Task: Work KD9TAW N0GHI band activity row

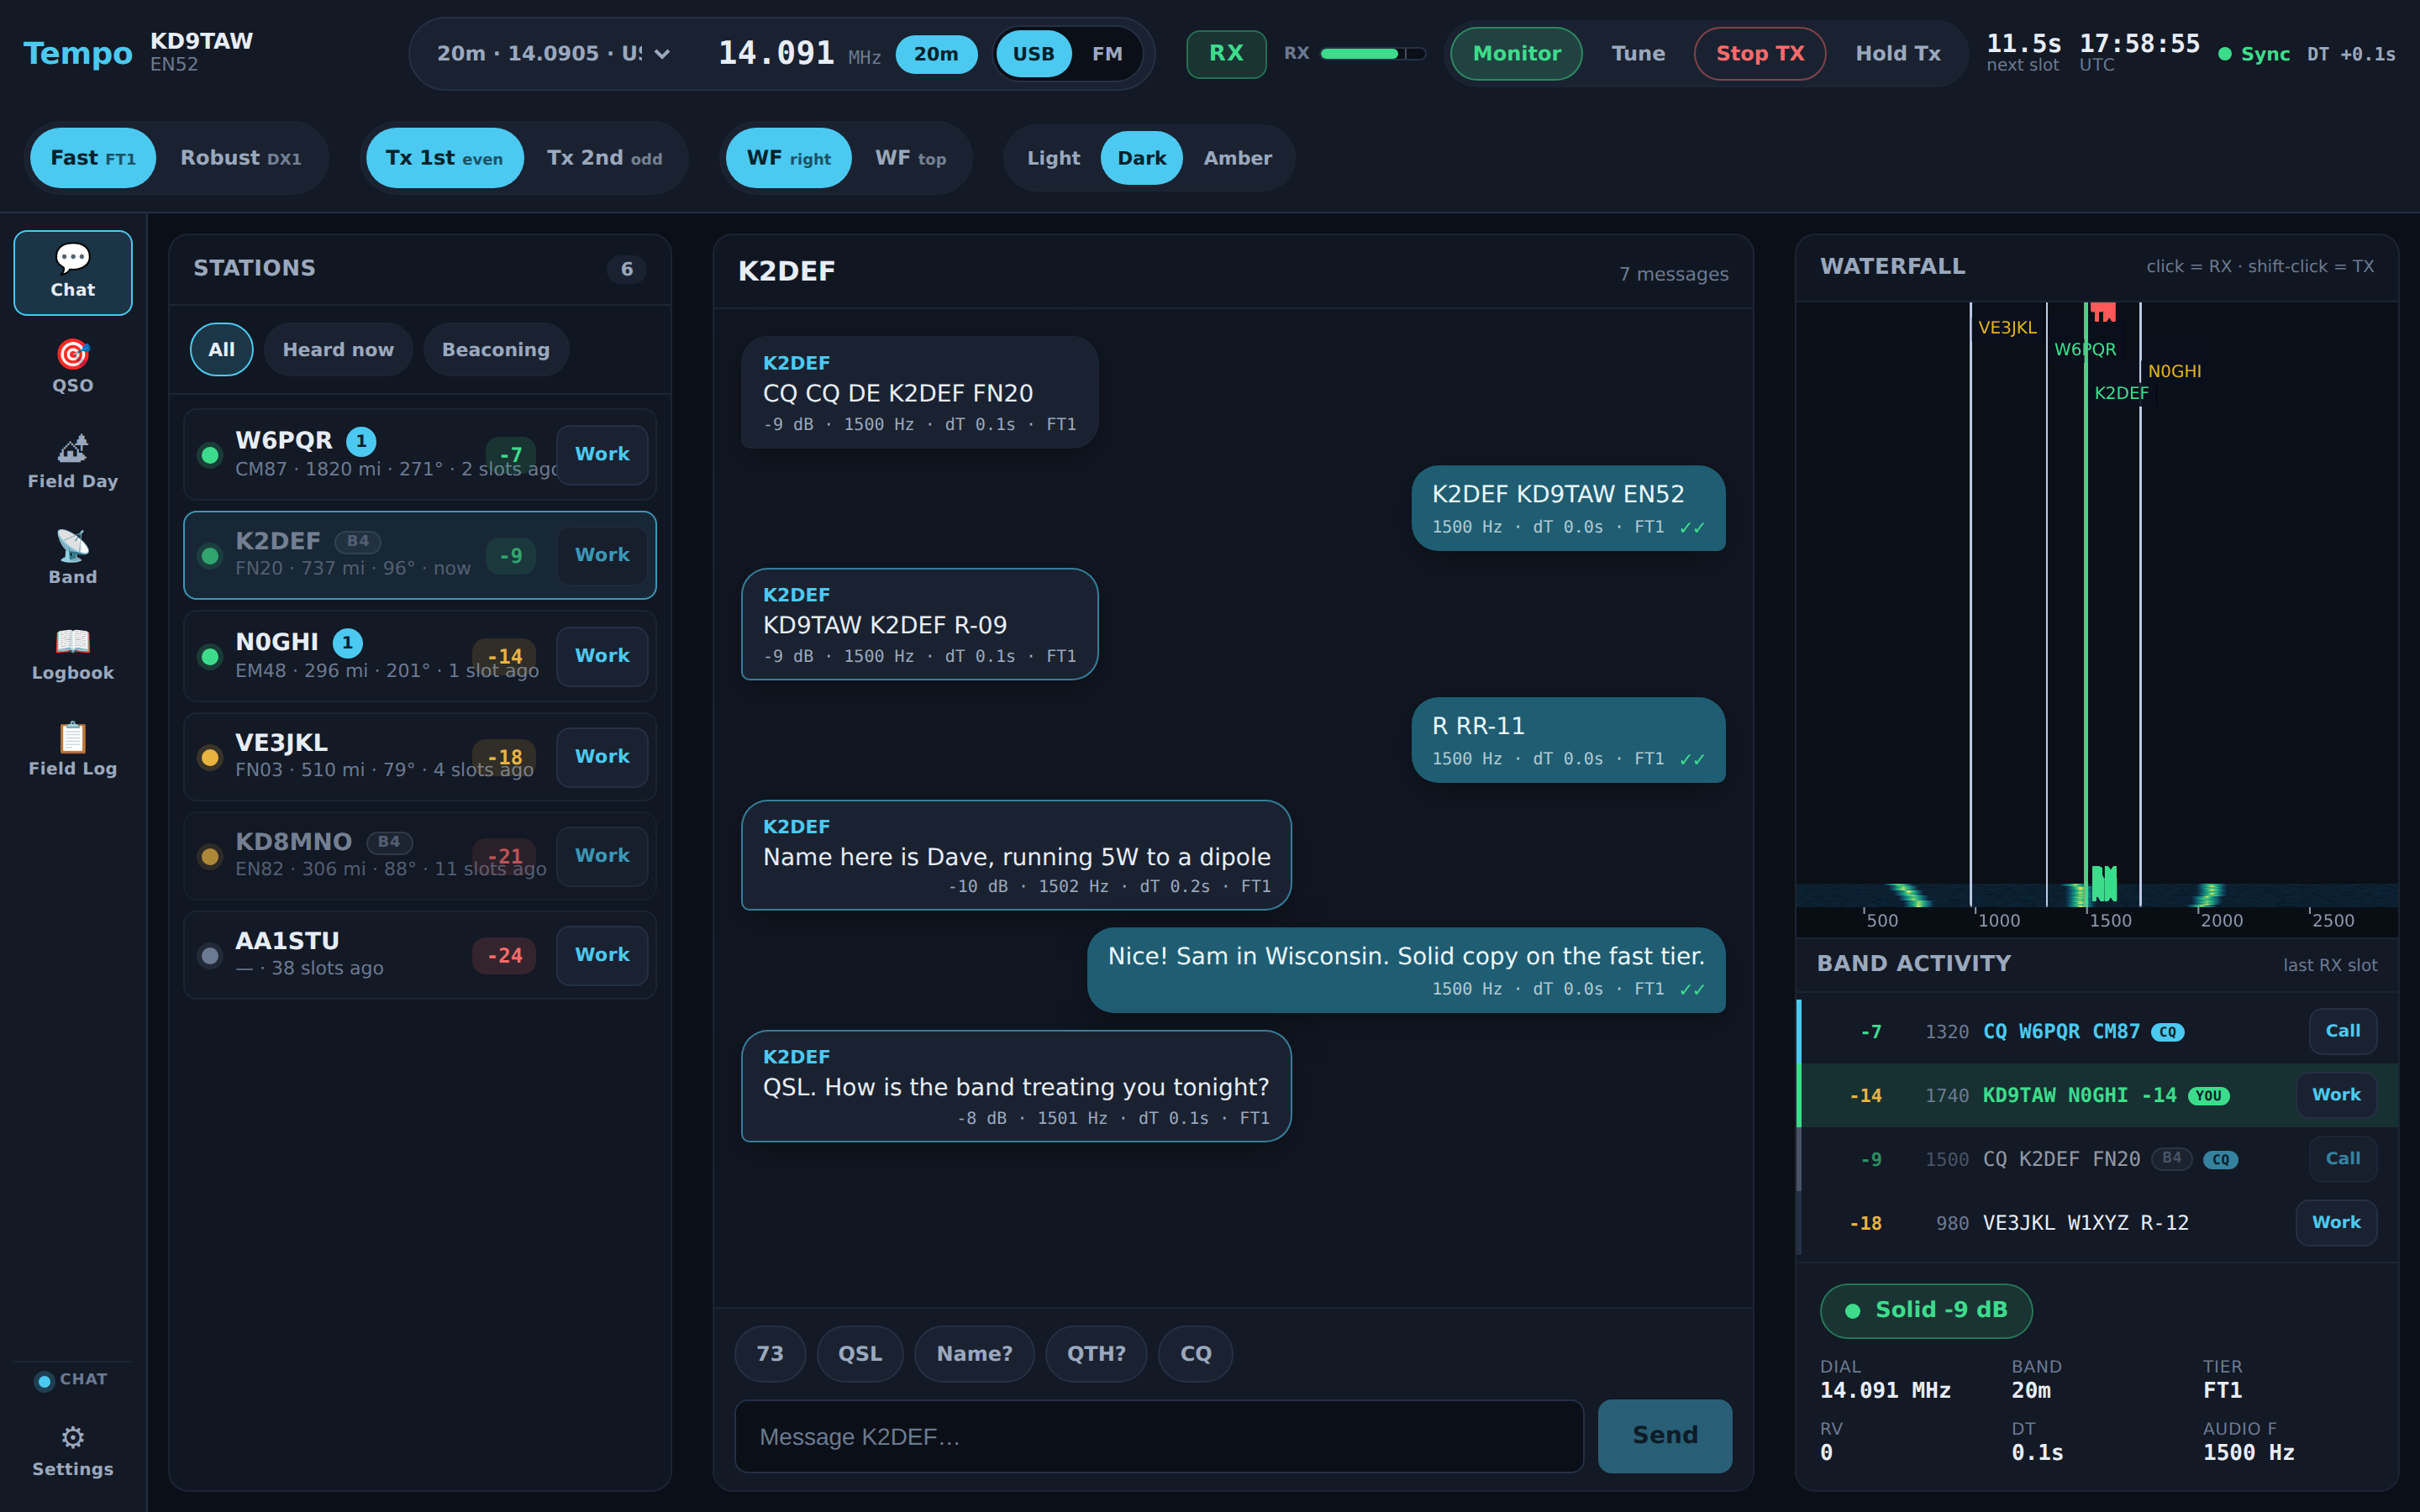Action: pos(2336,1096)
